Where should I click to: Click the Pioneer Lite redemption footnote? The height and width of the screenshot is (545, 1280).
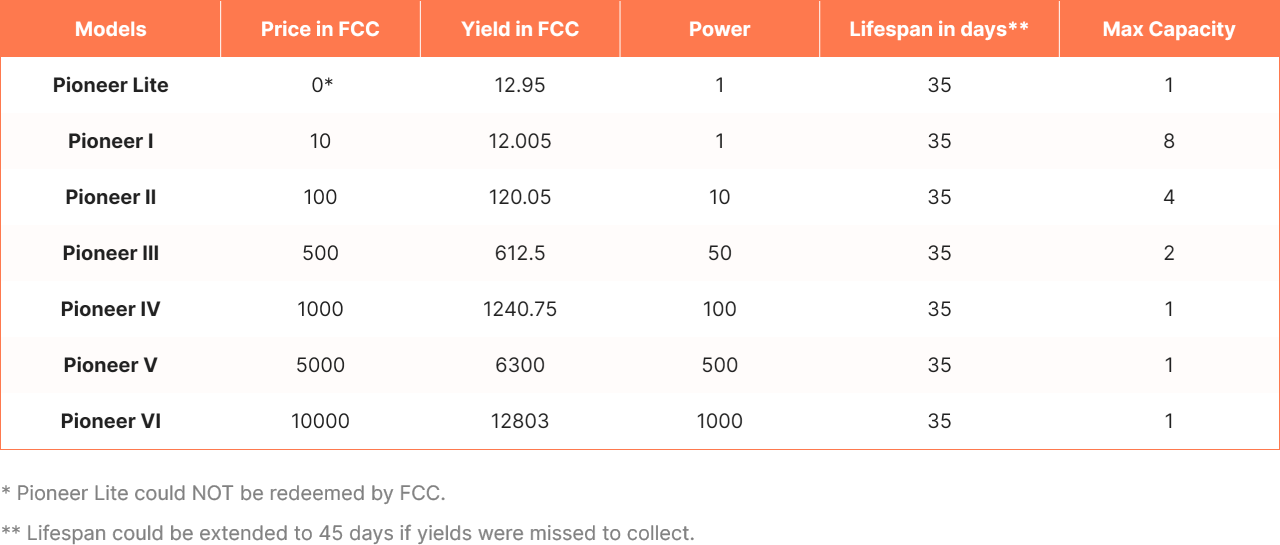224,493
